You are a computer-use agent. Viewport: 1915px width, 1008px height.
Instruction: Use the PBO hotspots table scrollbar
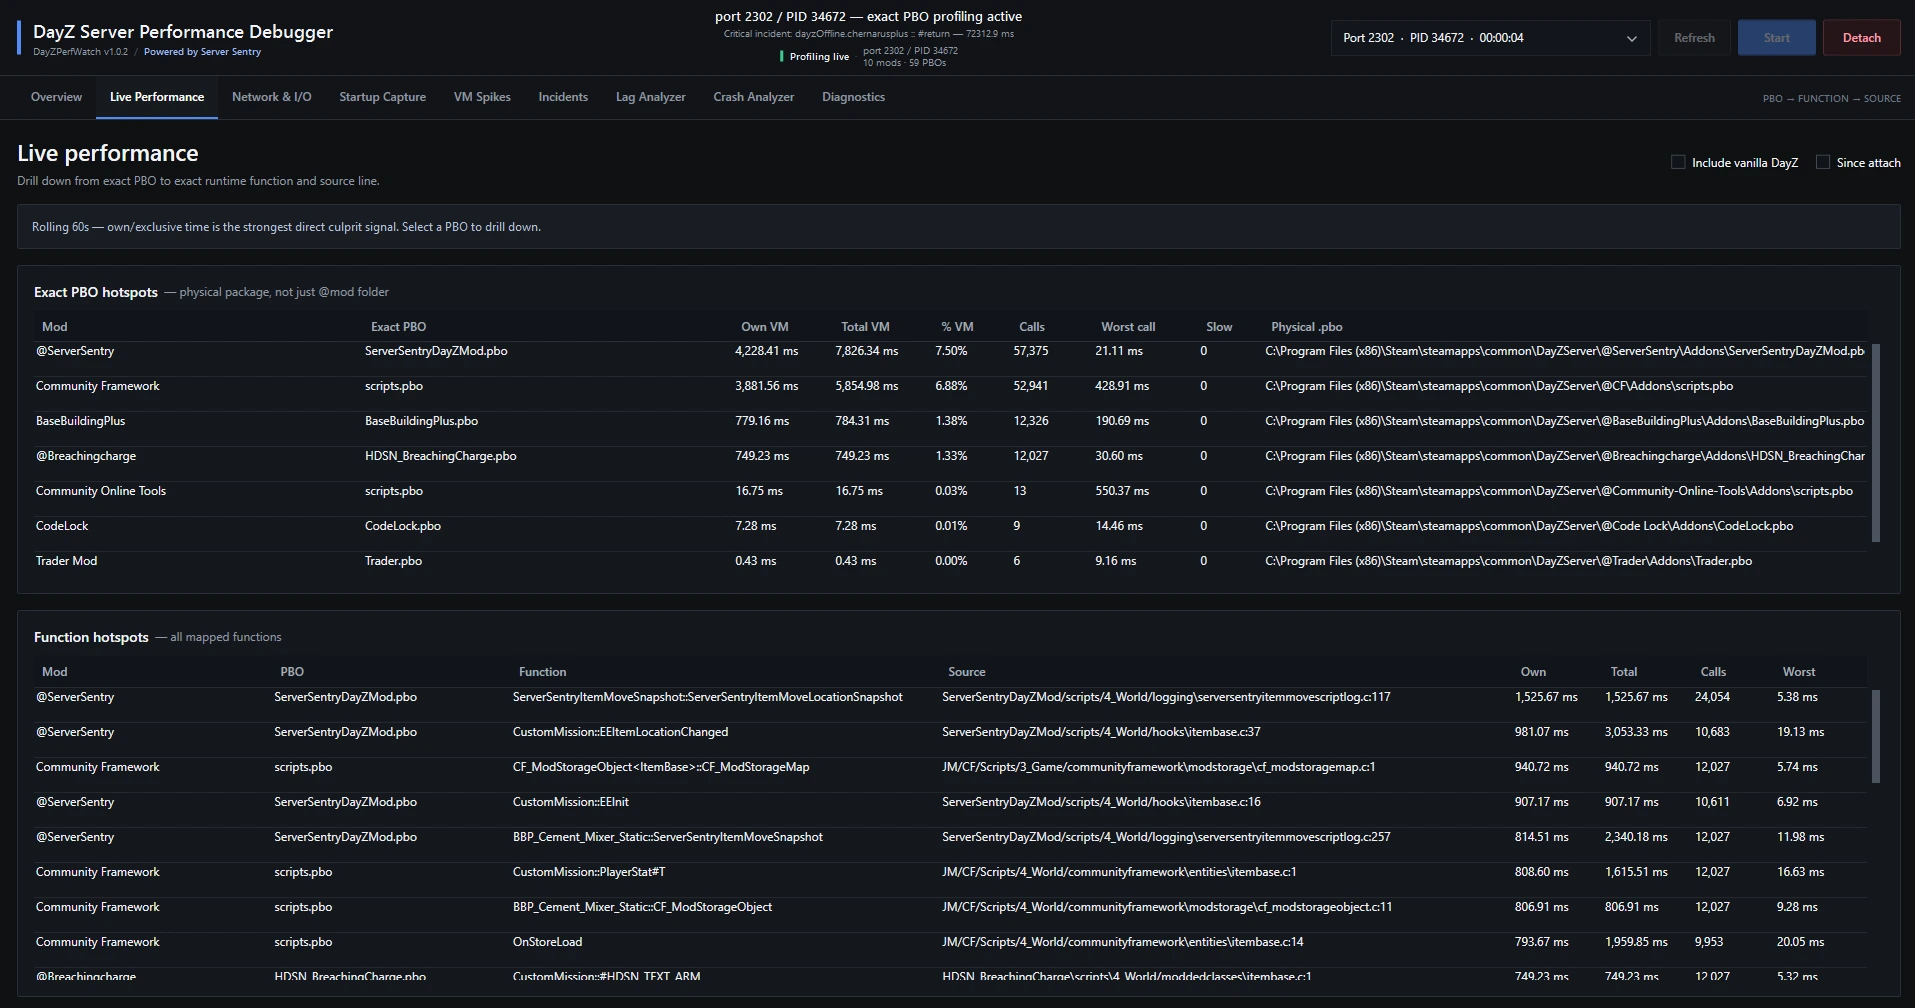(1875, 443)
